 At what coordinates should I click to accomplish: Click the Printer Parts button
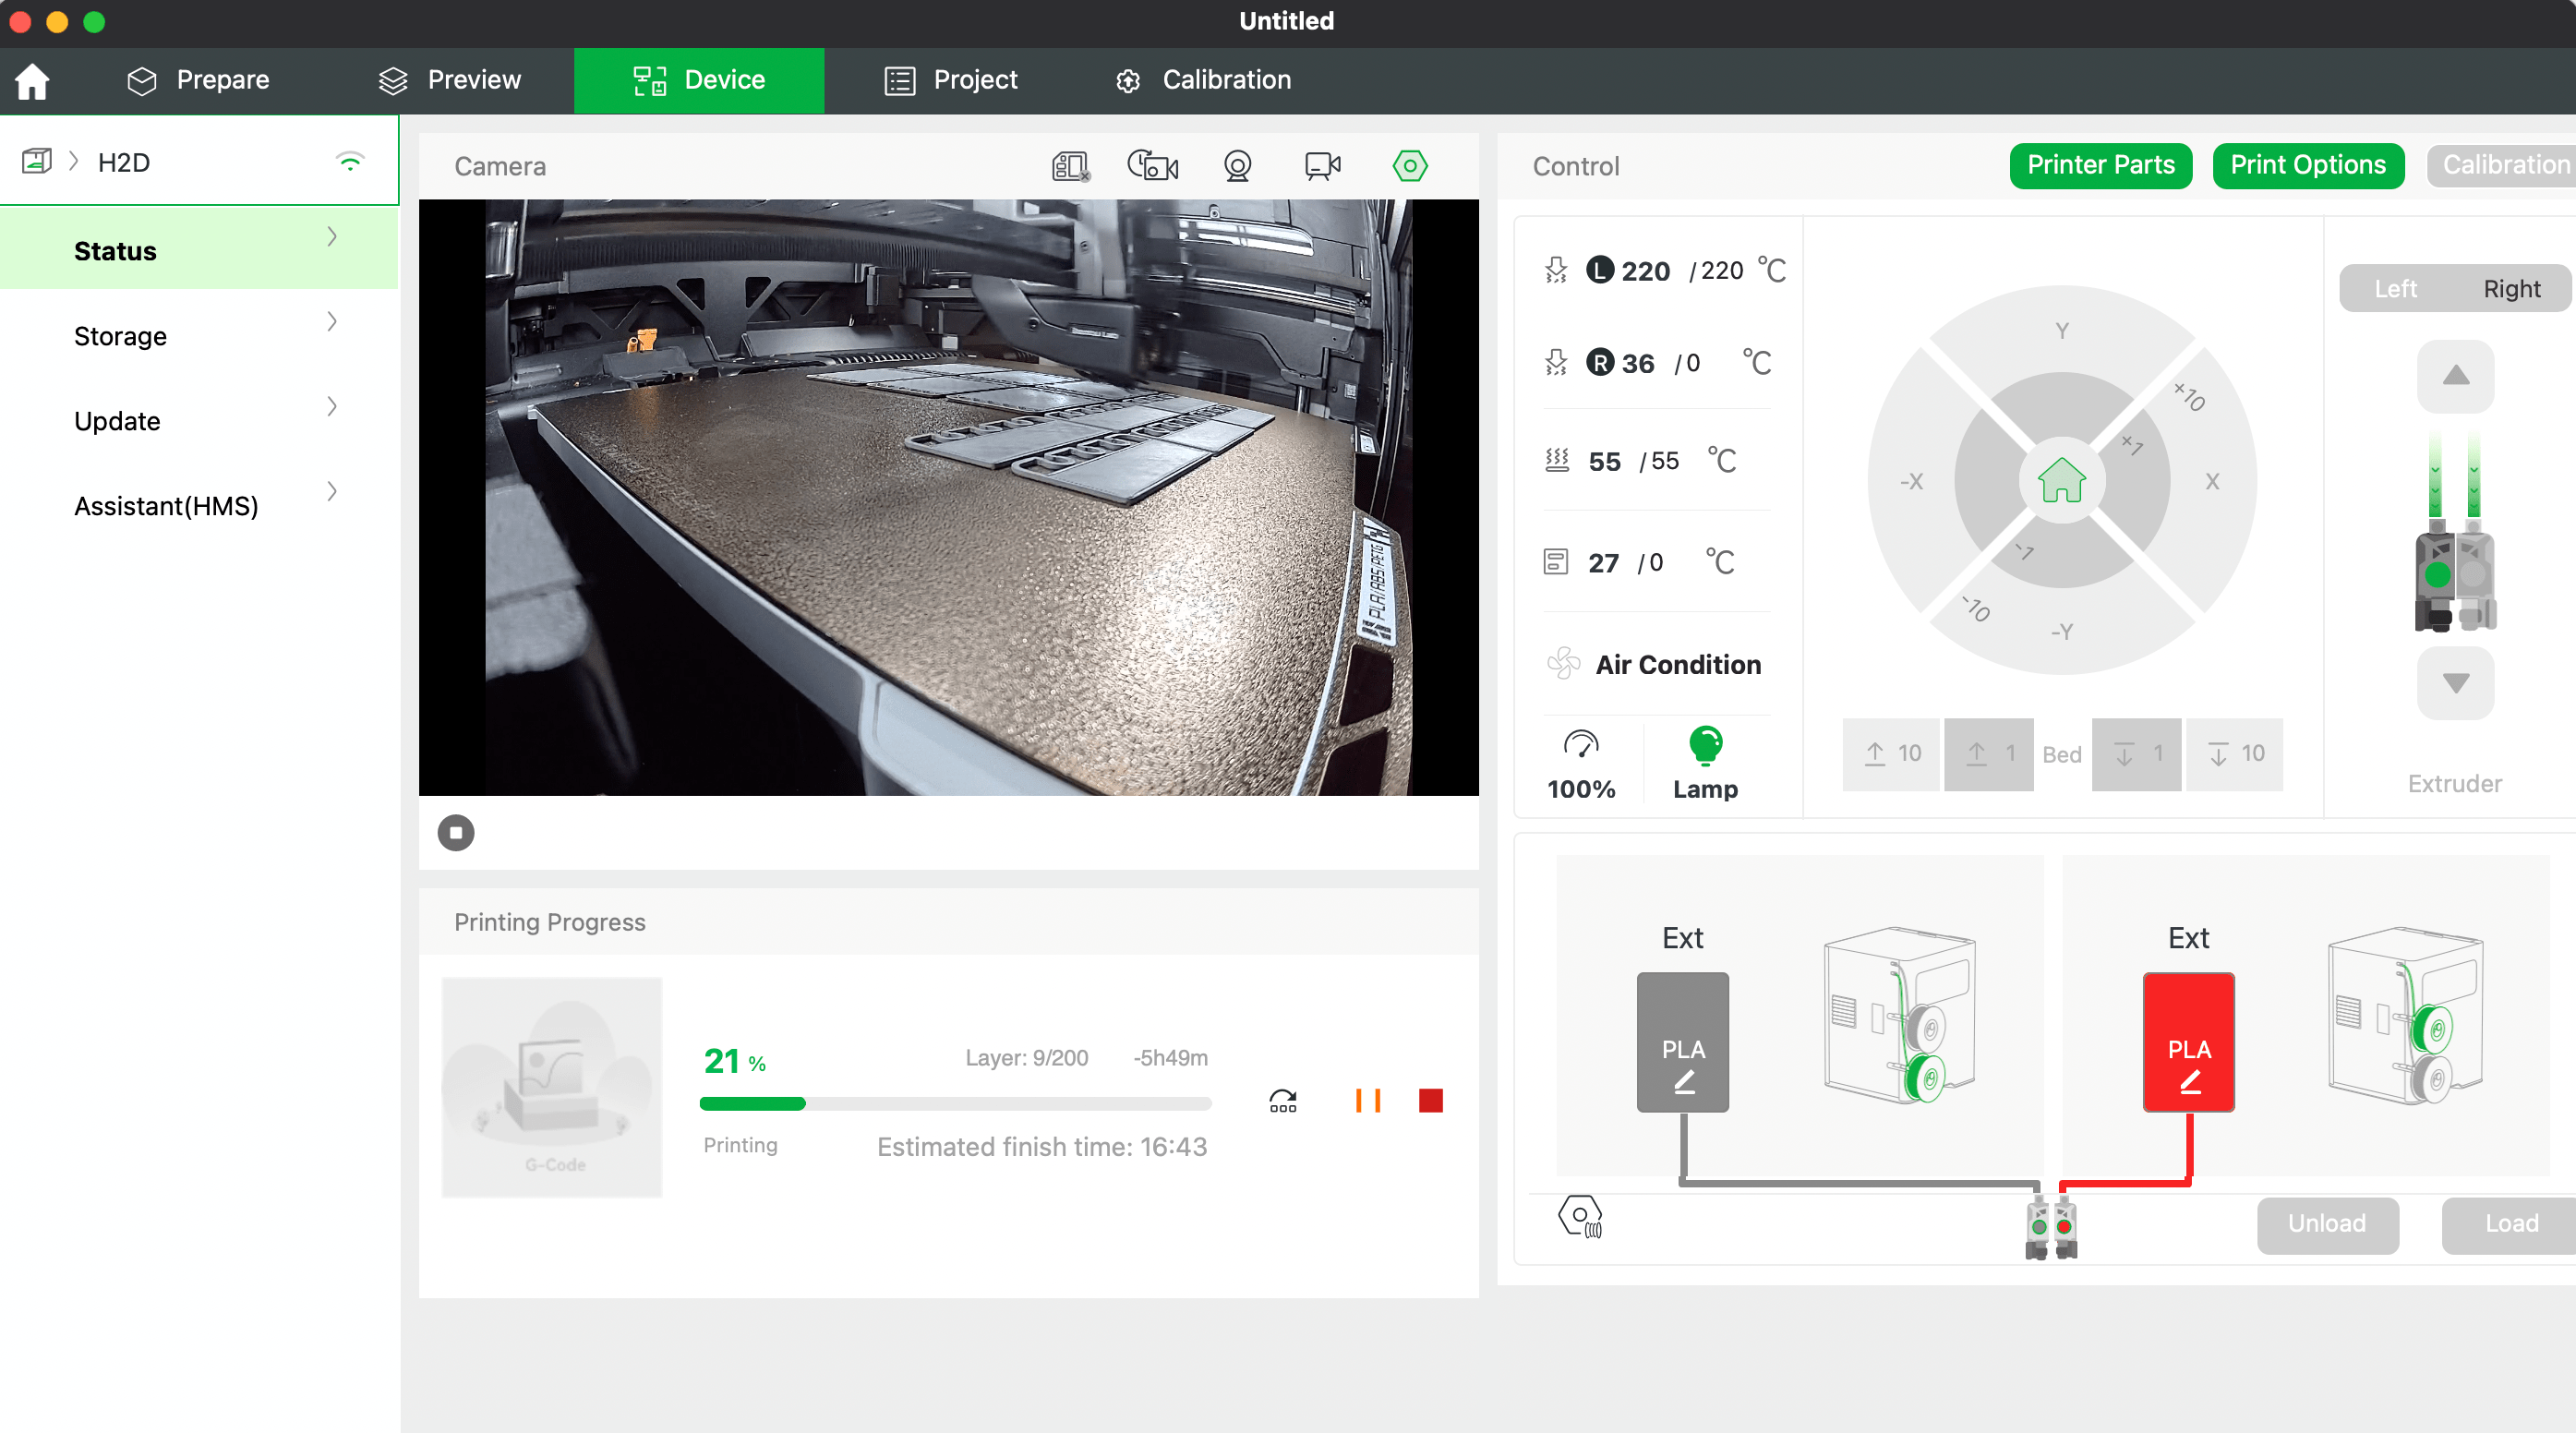(x=2100, y=165)
